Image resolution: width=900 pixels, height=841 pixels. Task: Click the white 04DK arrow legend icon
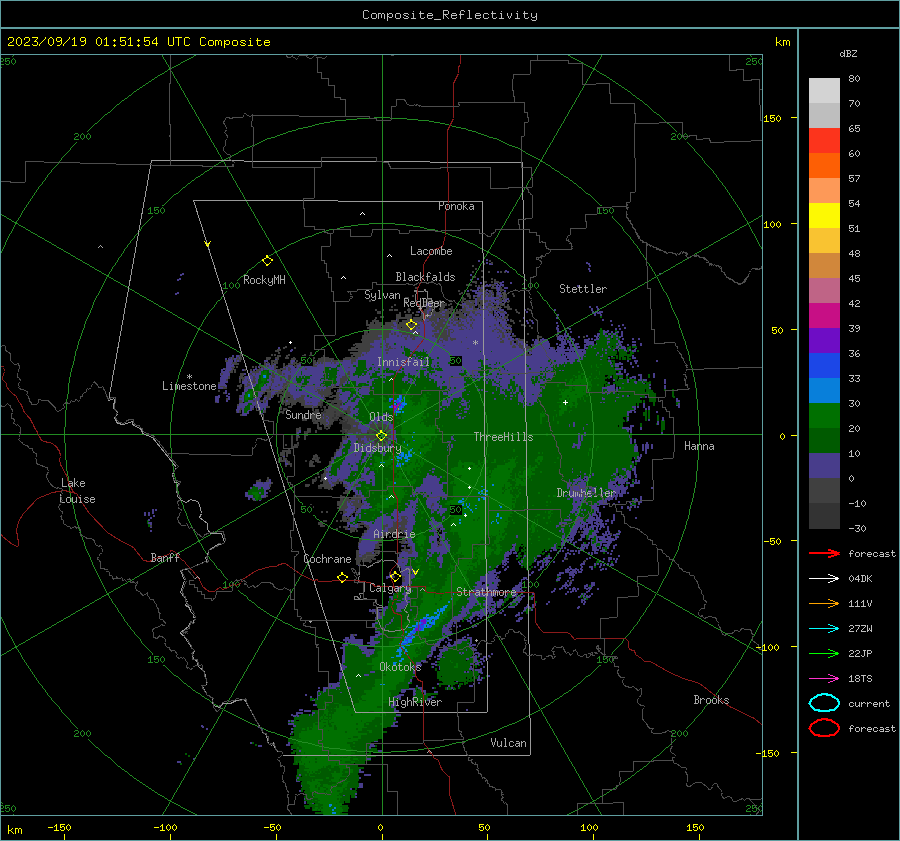(x=824, y=578)
